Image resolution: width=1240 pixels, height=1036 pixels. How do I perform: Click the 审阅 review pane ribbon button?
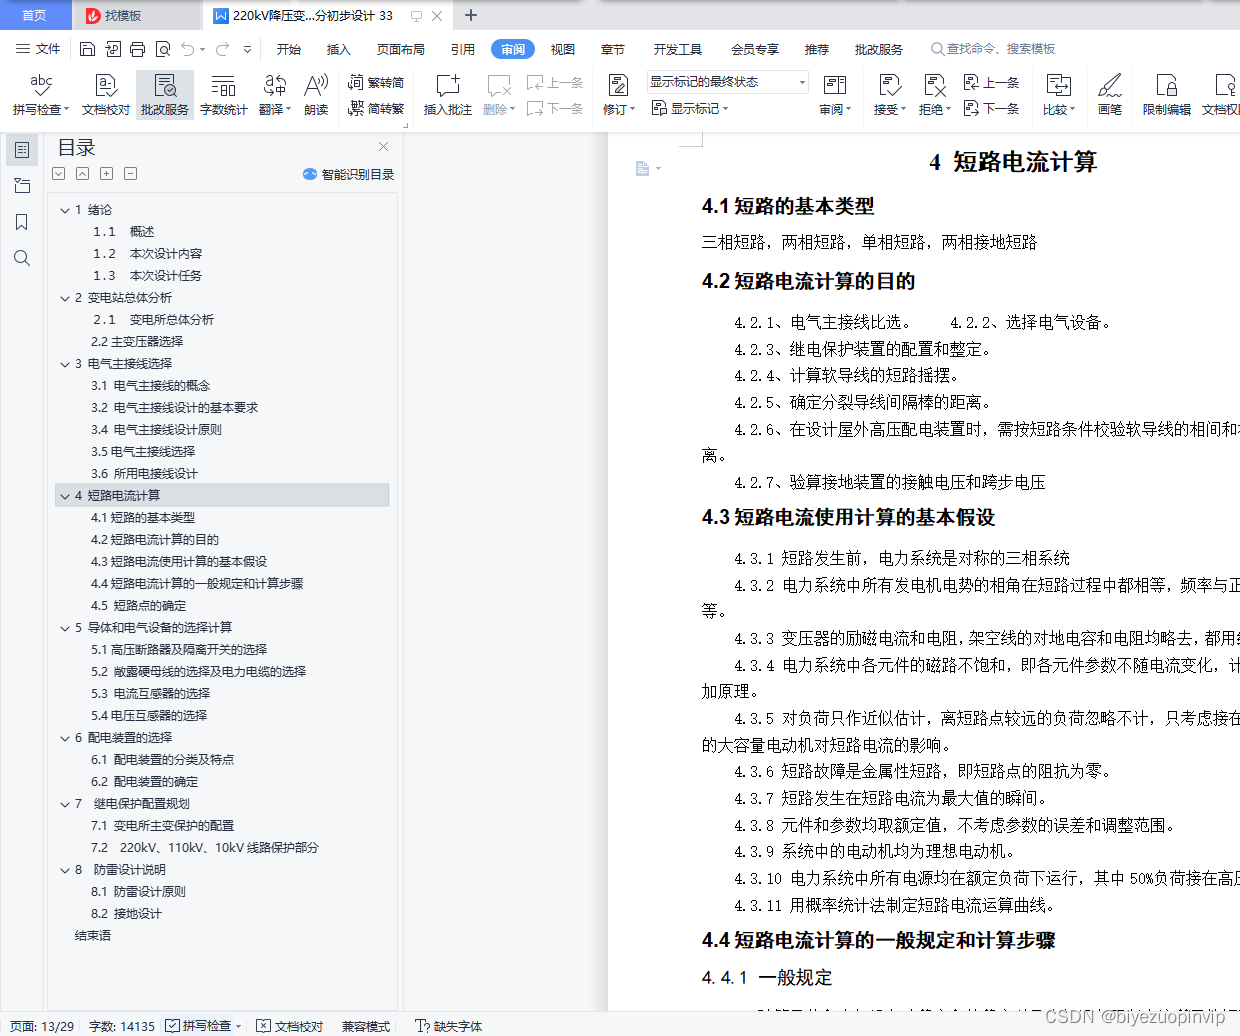[x=836, y=96]
